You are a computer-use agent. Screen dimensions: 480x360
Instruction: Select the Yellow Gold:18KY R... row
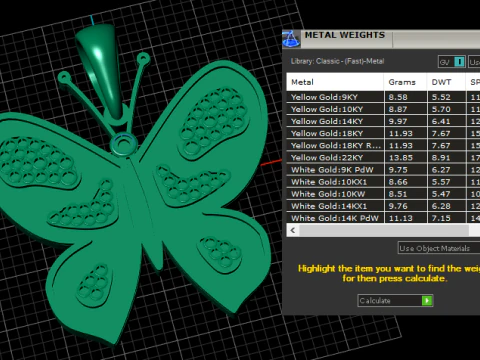pos(383,145)
